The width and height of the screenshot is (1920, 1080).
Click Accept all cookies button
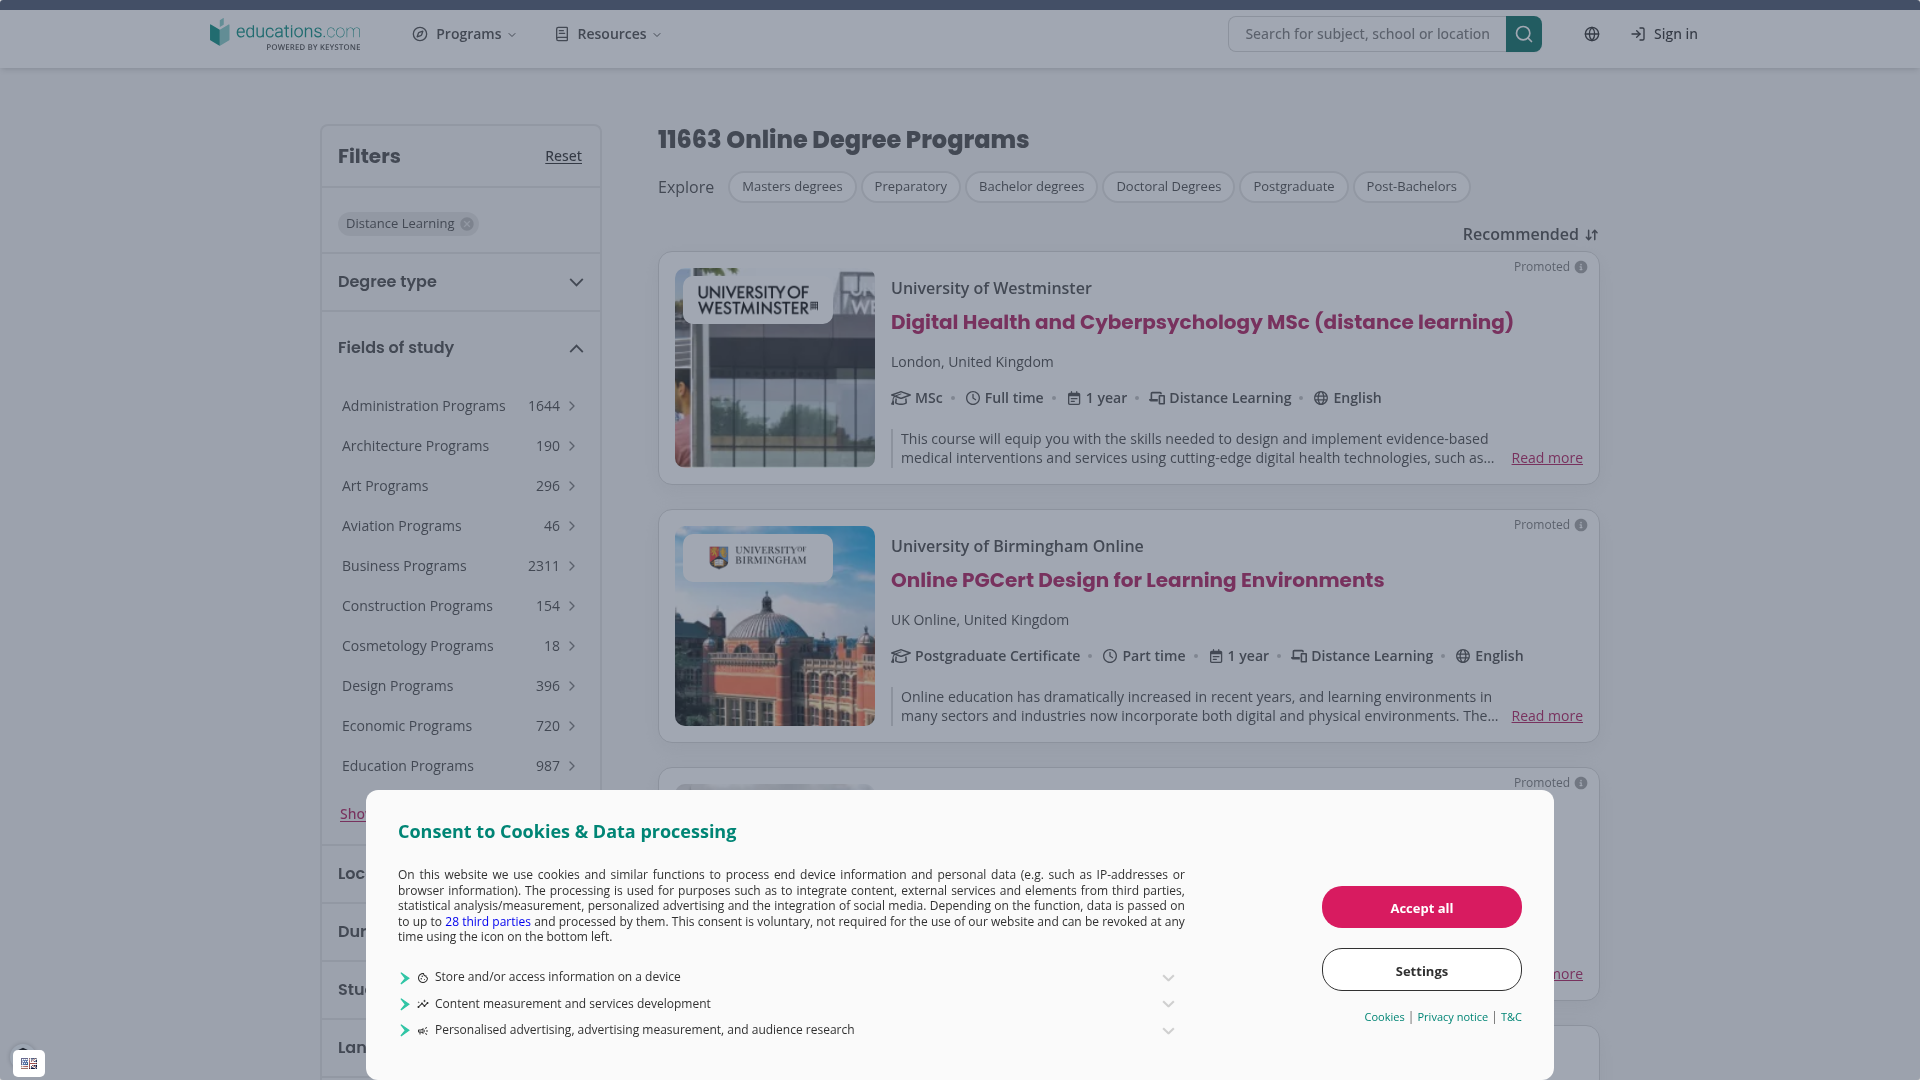tap(1421, 907)
